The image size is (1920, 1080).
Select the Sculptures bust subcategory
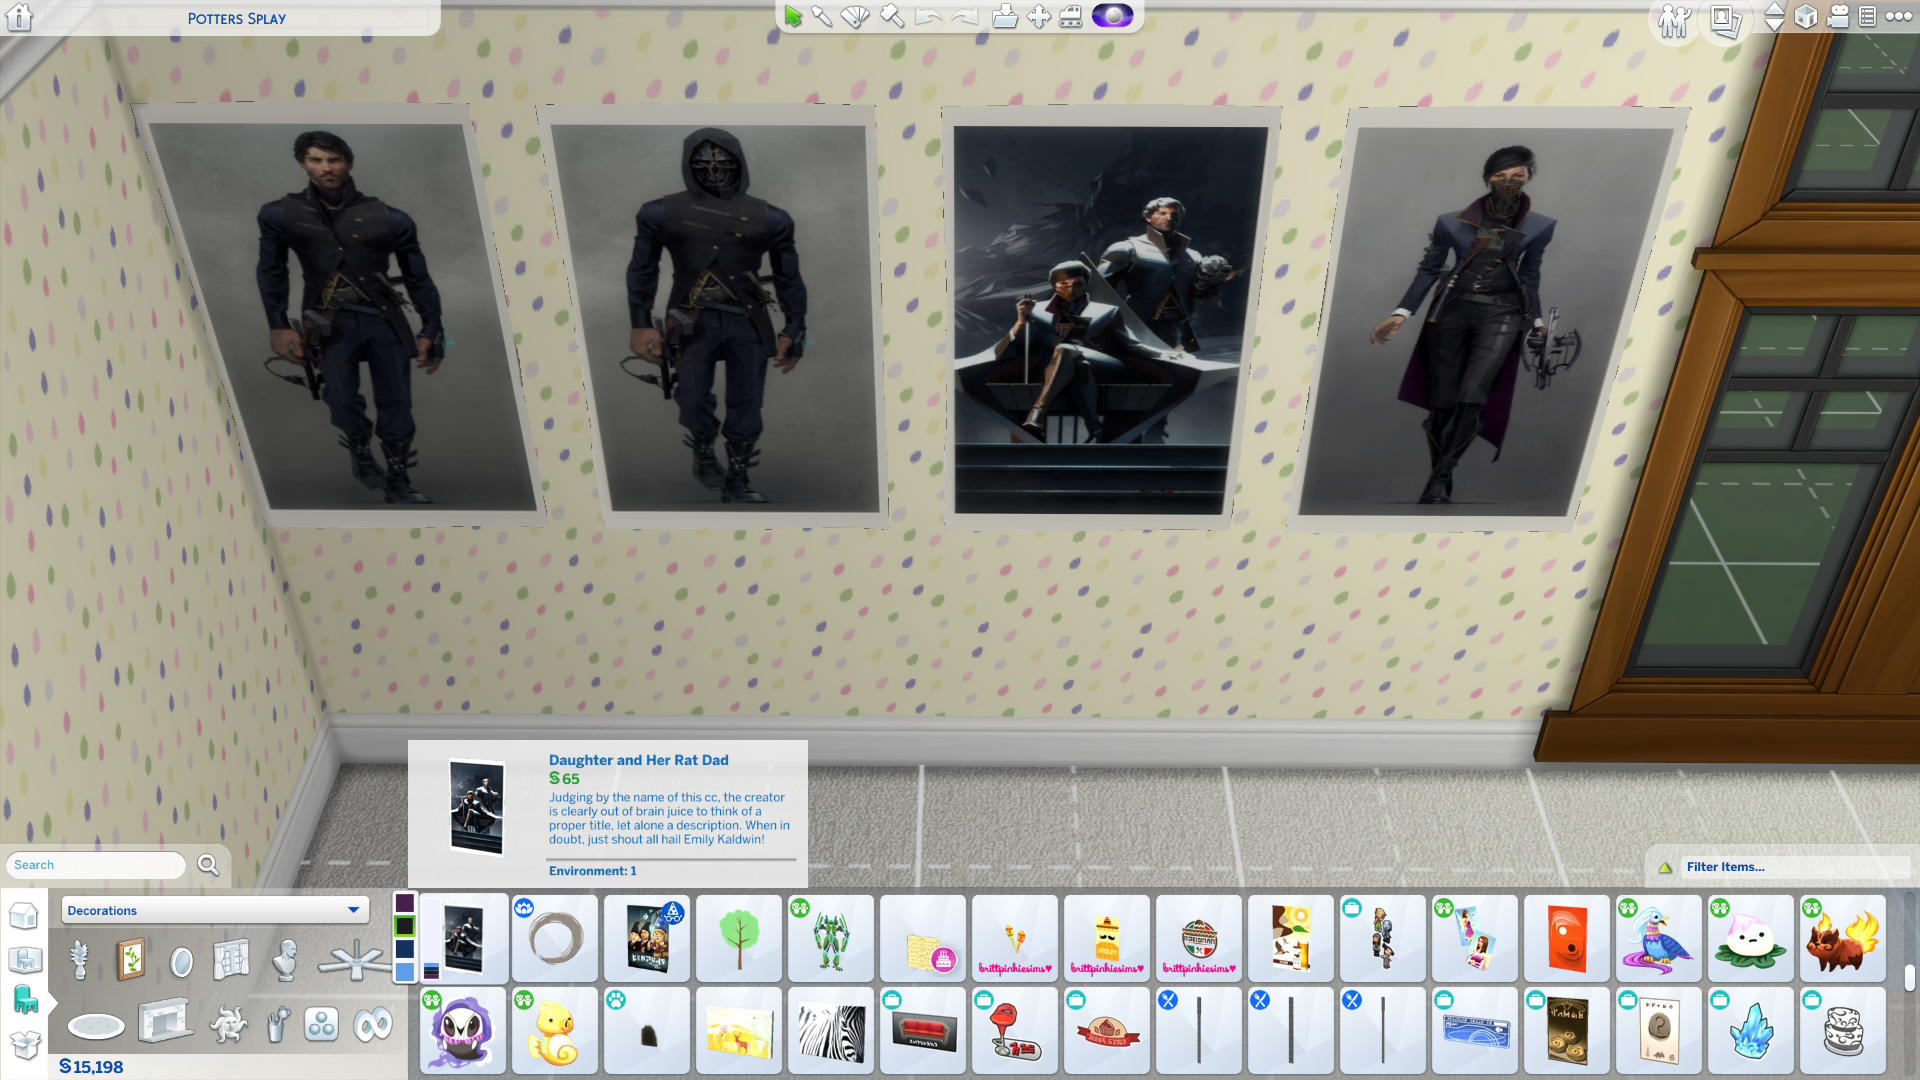pos(286,960)
